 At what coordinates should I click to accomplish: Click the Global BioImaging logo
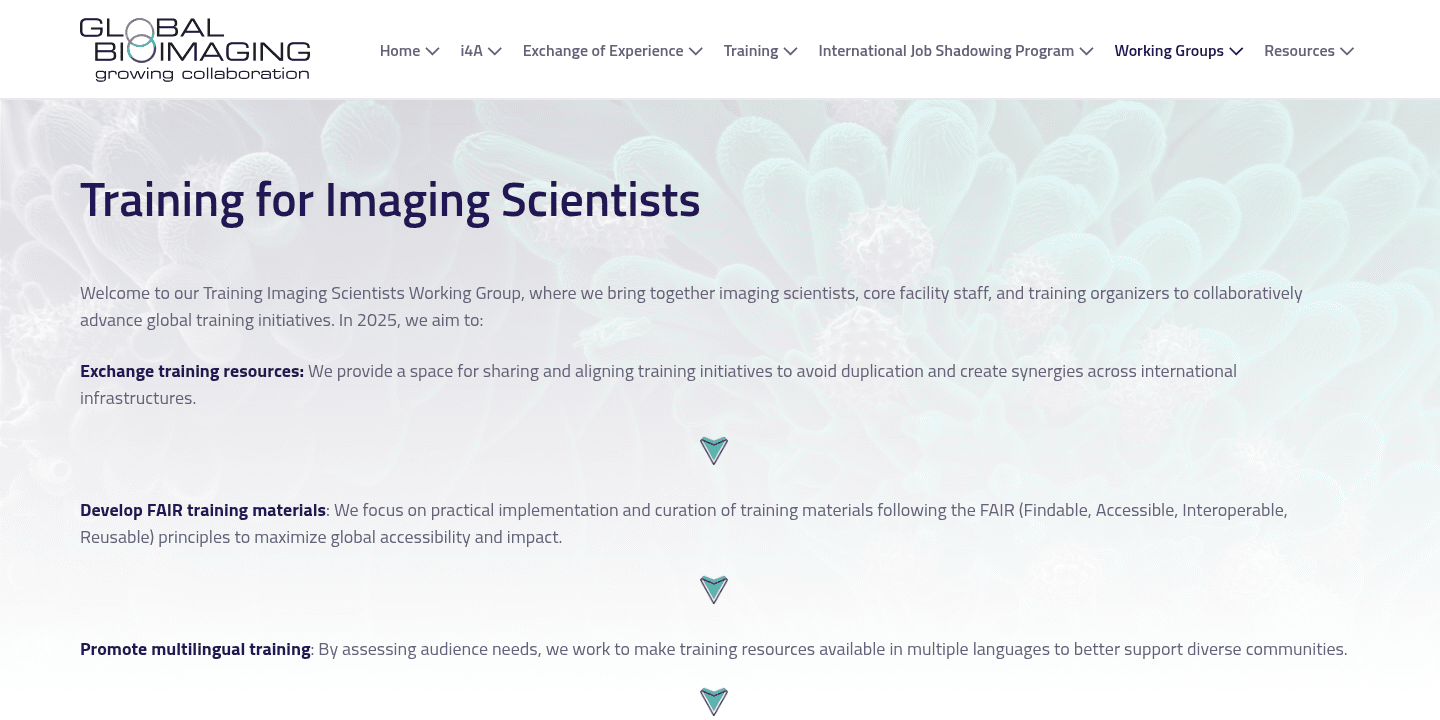[x=195, y=48]
